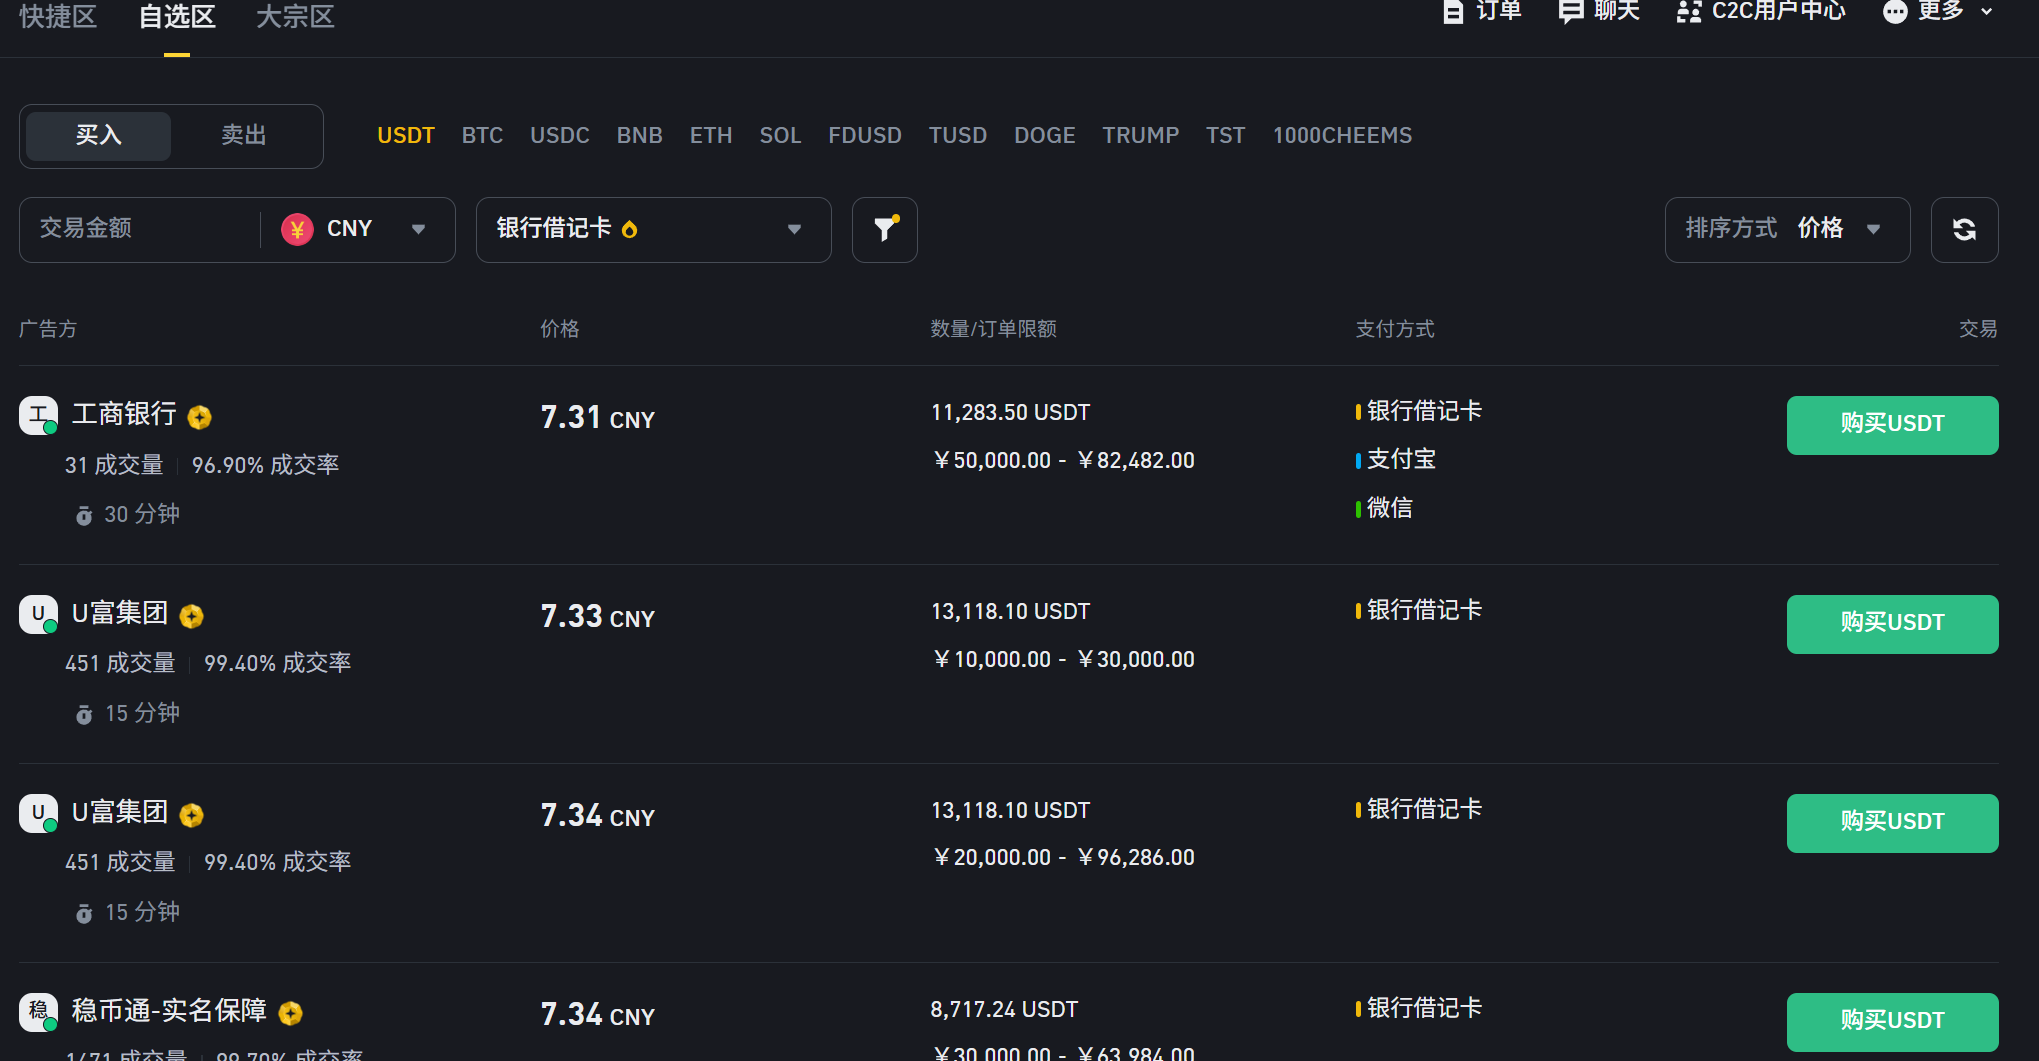Open 聊天 chat icon in top bar
The height and width of the screenshot is (1061, 2039).
pyautogui.click(x=1571, y=11)
